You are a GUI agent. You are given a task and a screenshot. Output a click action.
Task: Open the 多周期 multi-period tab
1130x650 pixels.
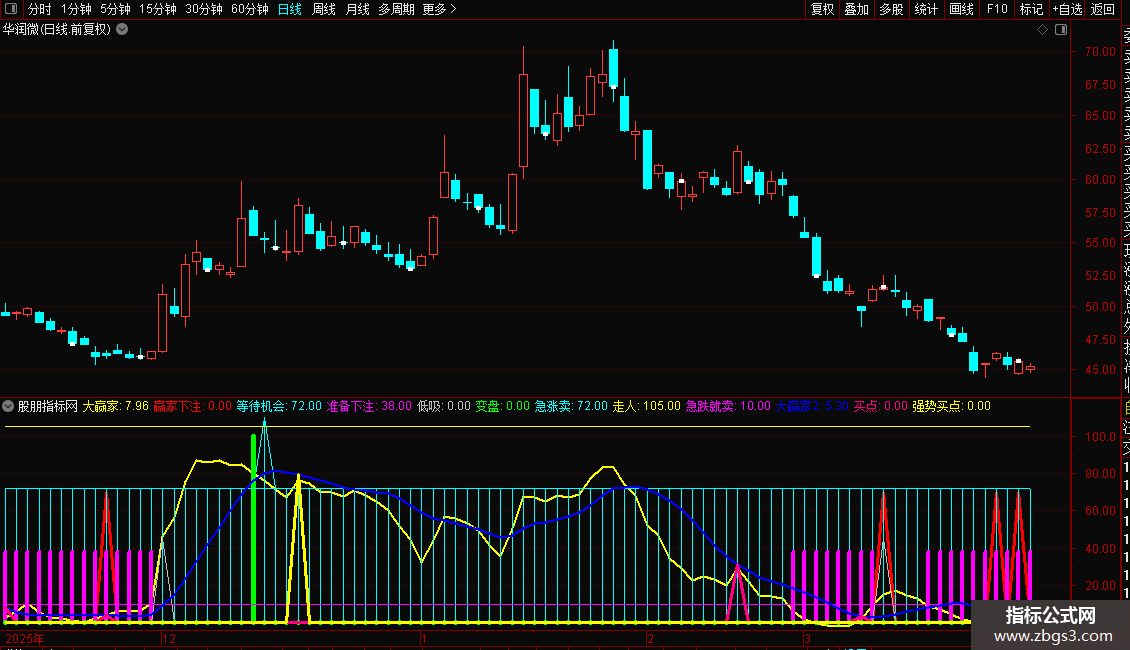click(x=395, y=9)
